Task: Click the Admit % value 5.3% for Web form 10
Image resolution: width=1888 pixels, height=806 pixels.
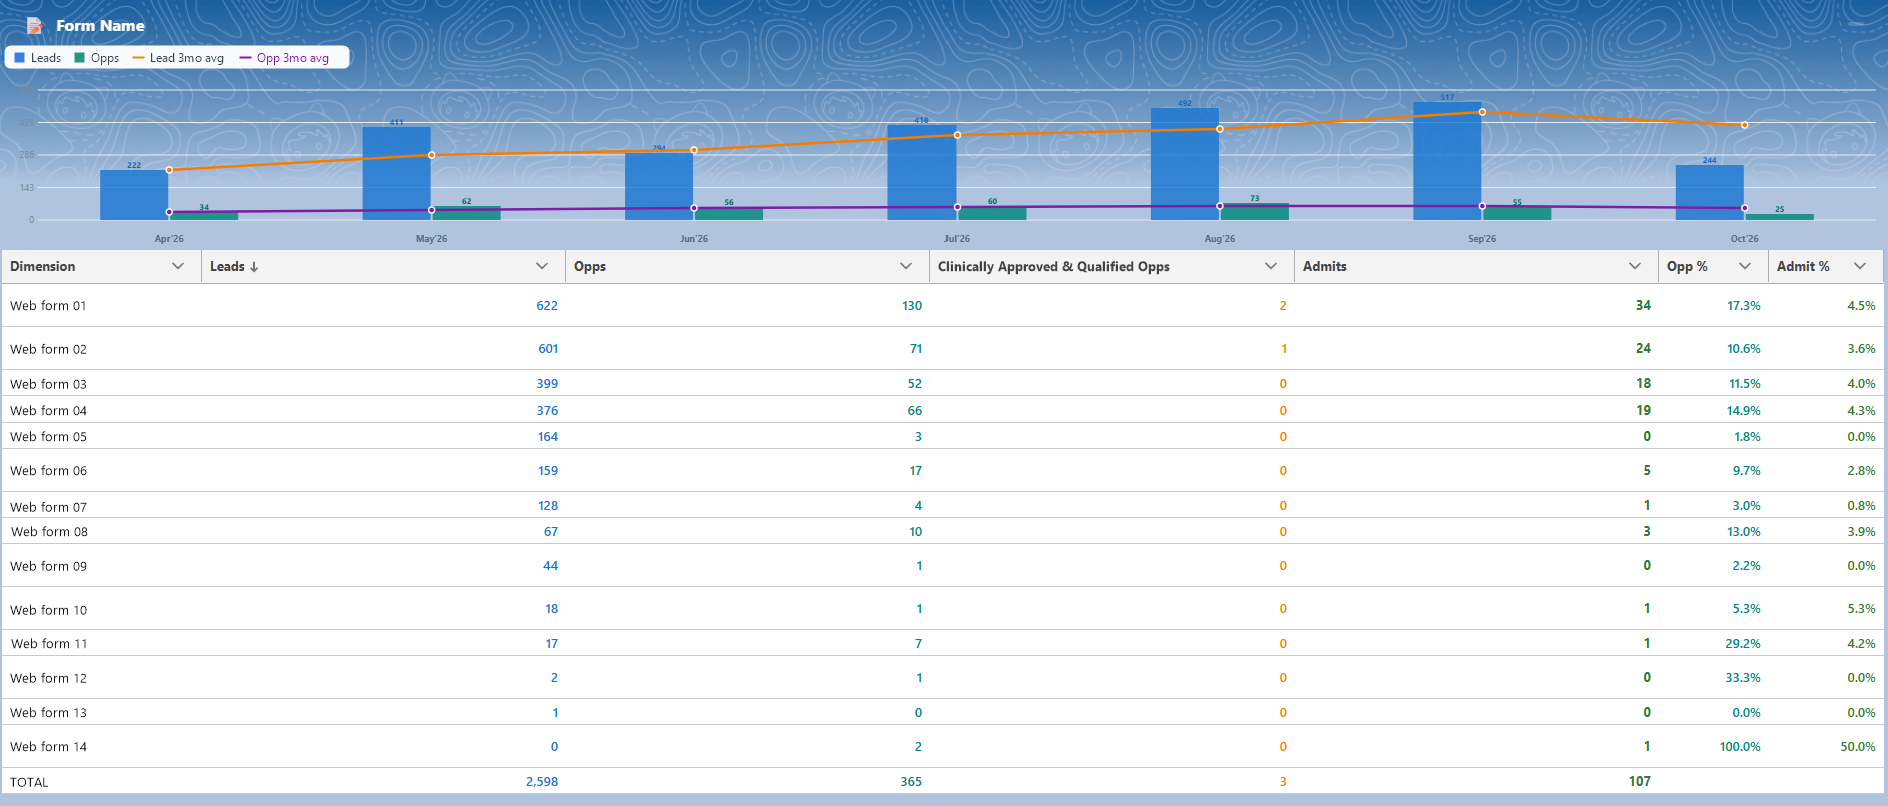Action: click(1861, 609)
